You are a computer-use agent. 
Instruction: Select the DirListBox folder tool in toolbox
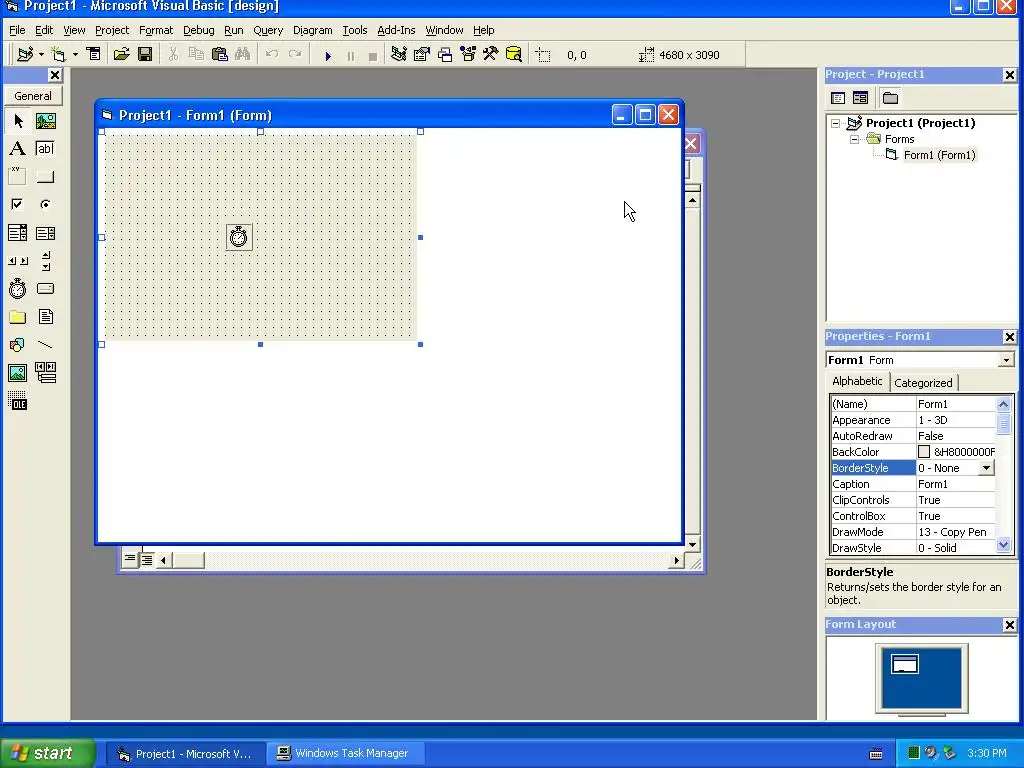coord(18,317)
